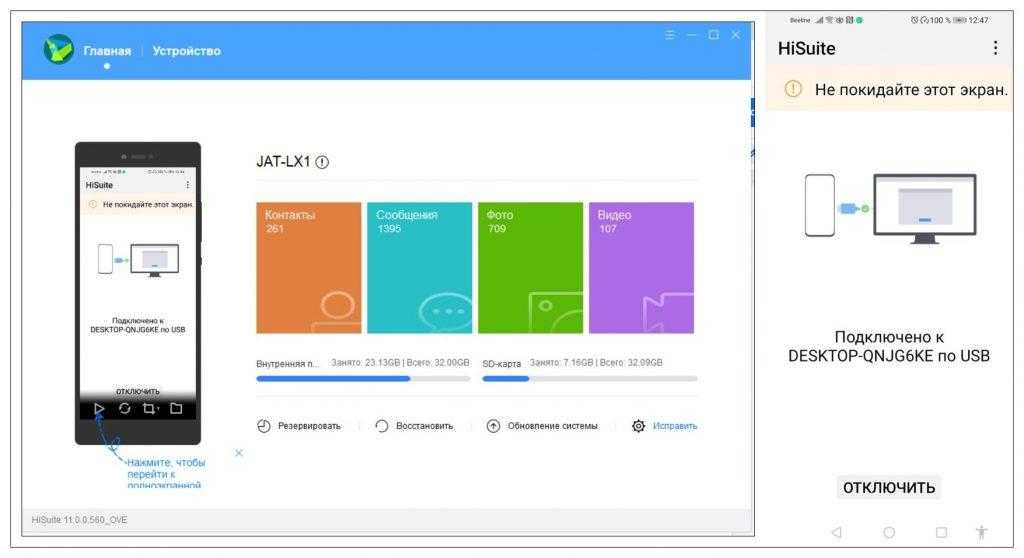This screenshot has height=558, width=1024.
Task: Tap the Android back navigation button
Action: [x=836, y=532]
